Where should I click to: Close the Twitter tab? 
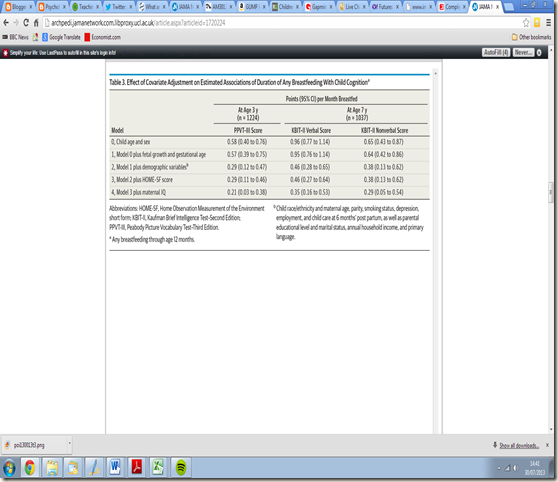pos(131,7)
